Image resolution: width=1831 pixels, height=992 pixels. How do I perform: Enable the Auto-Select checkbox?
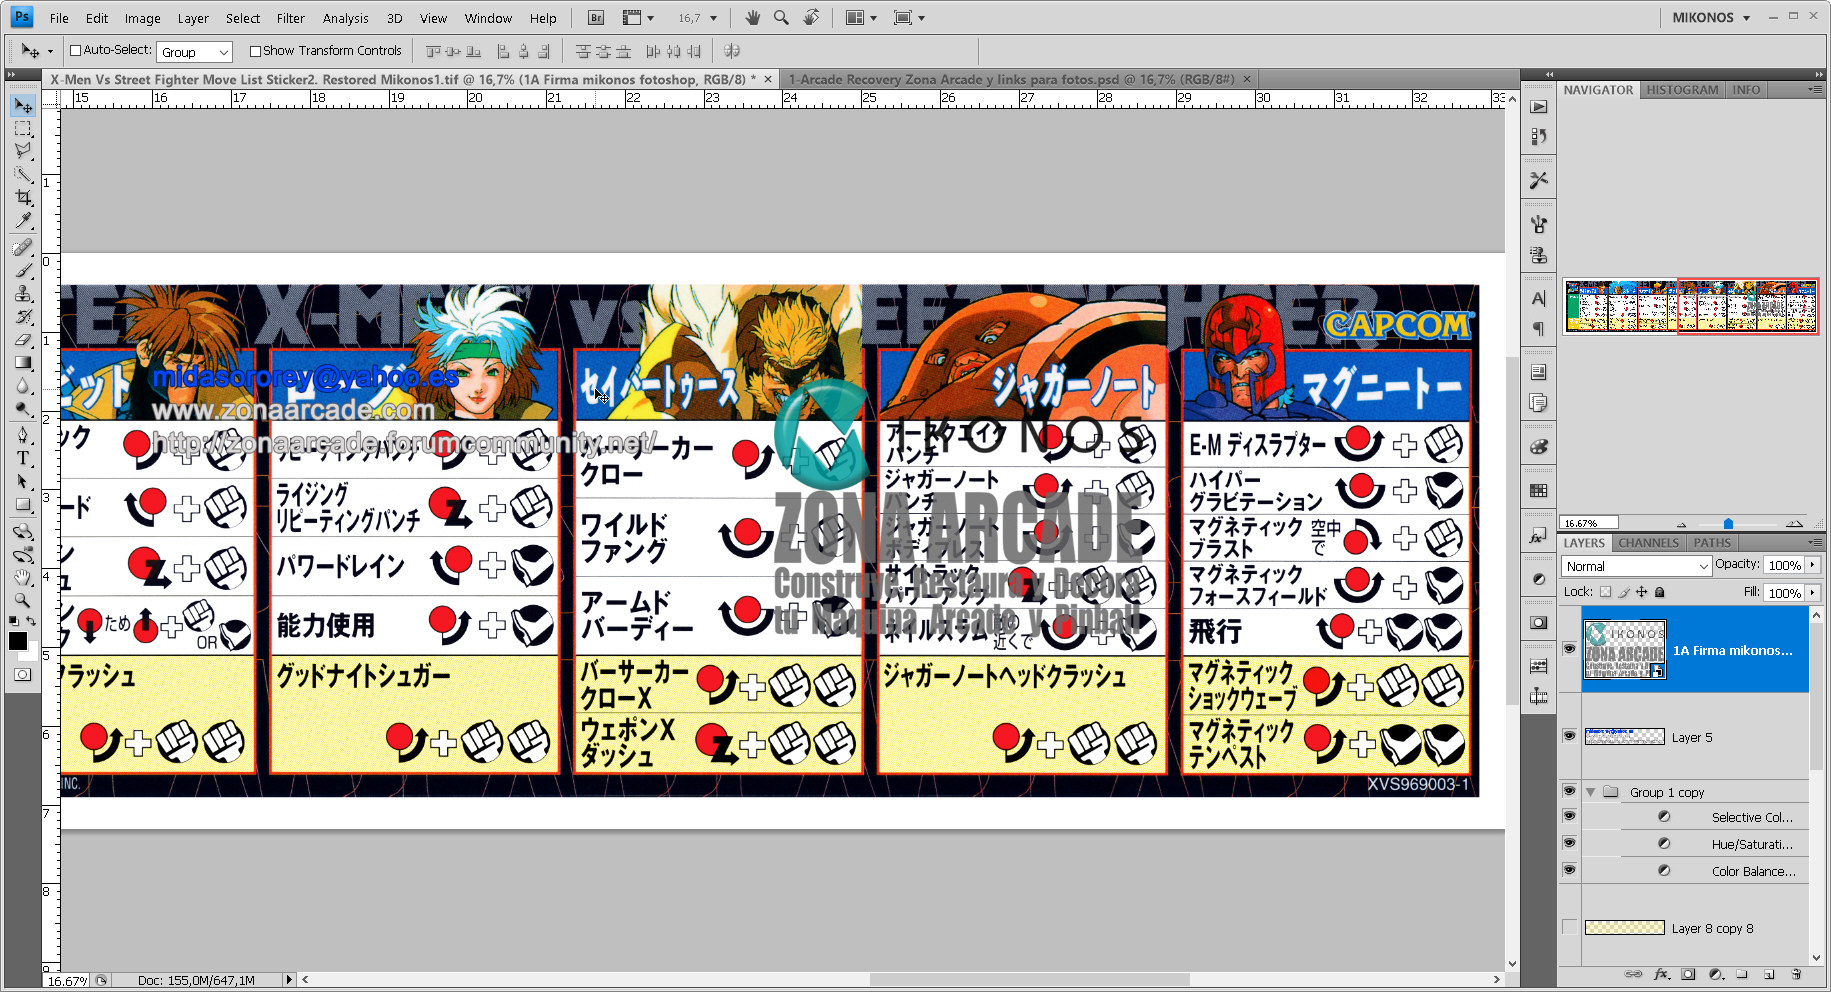point(74,50)
